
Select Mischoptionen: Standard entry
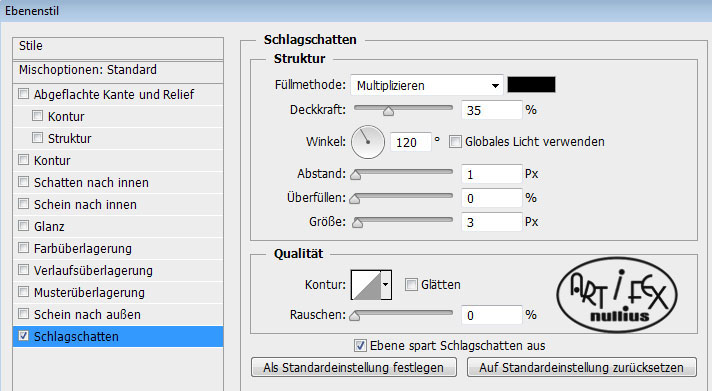point(118,71)
